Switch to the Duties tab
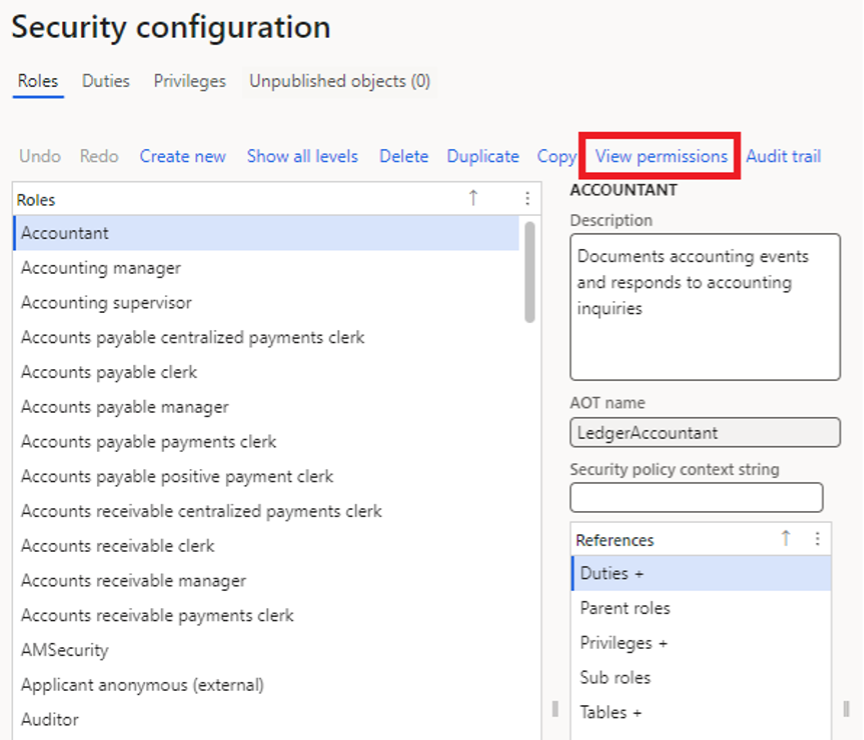Viewport: 864px width, 740px height. (105, 81)
